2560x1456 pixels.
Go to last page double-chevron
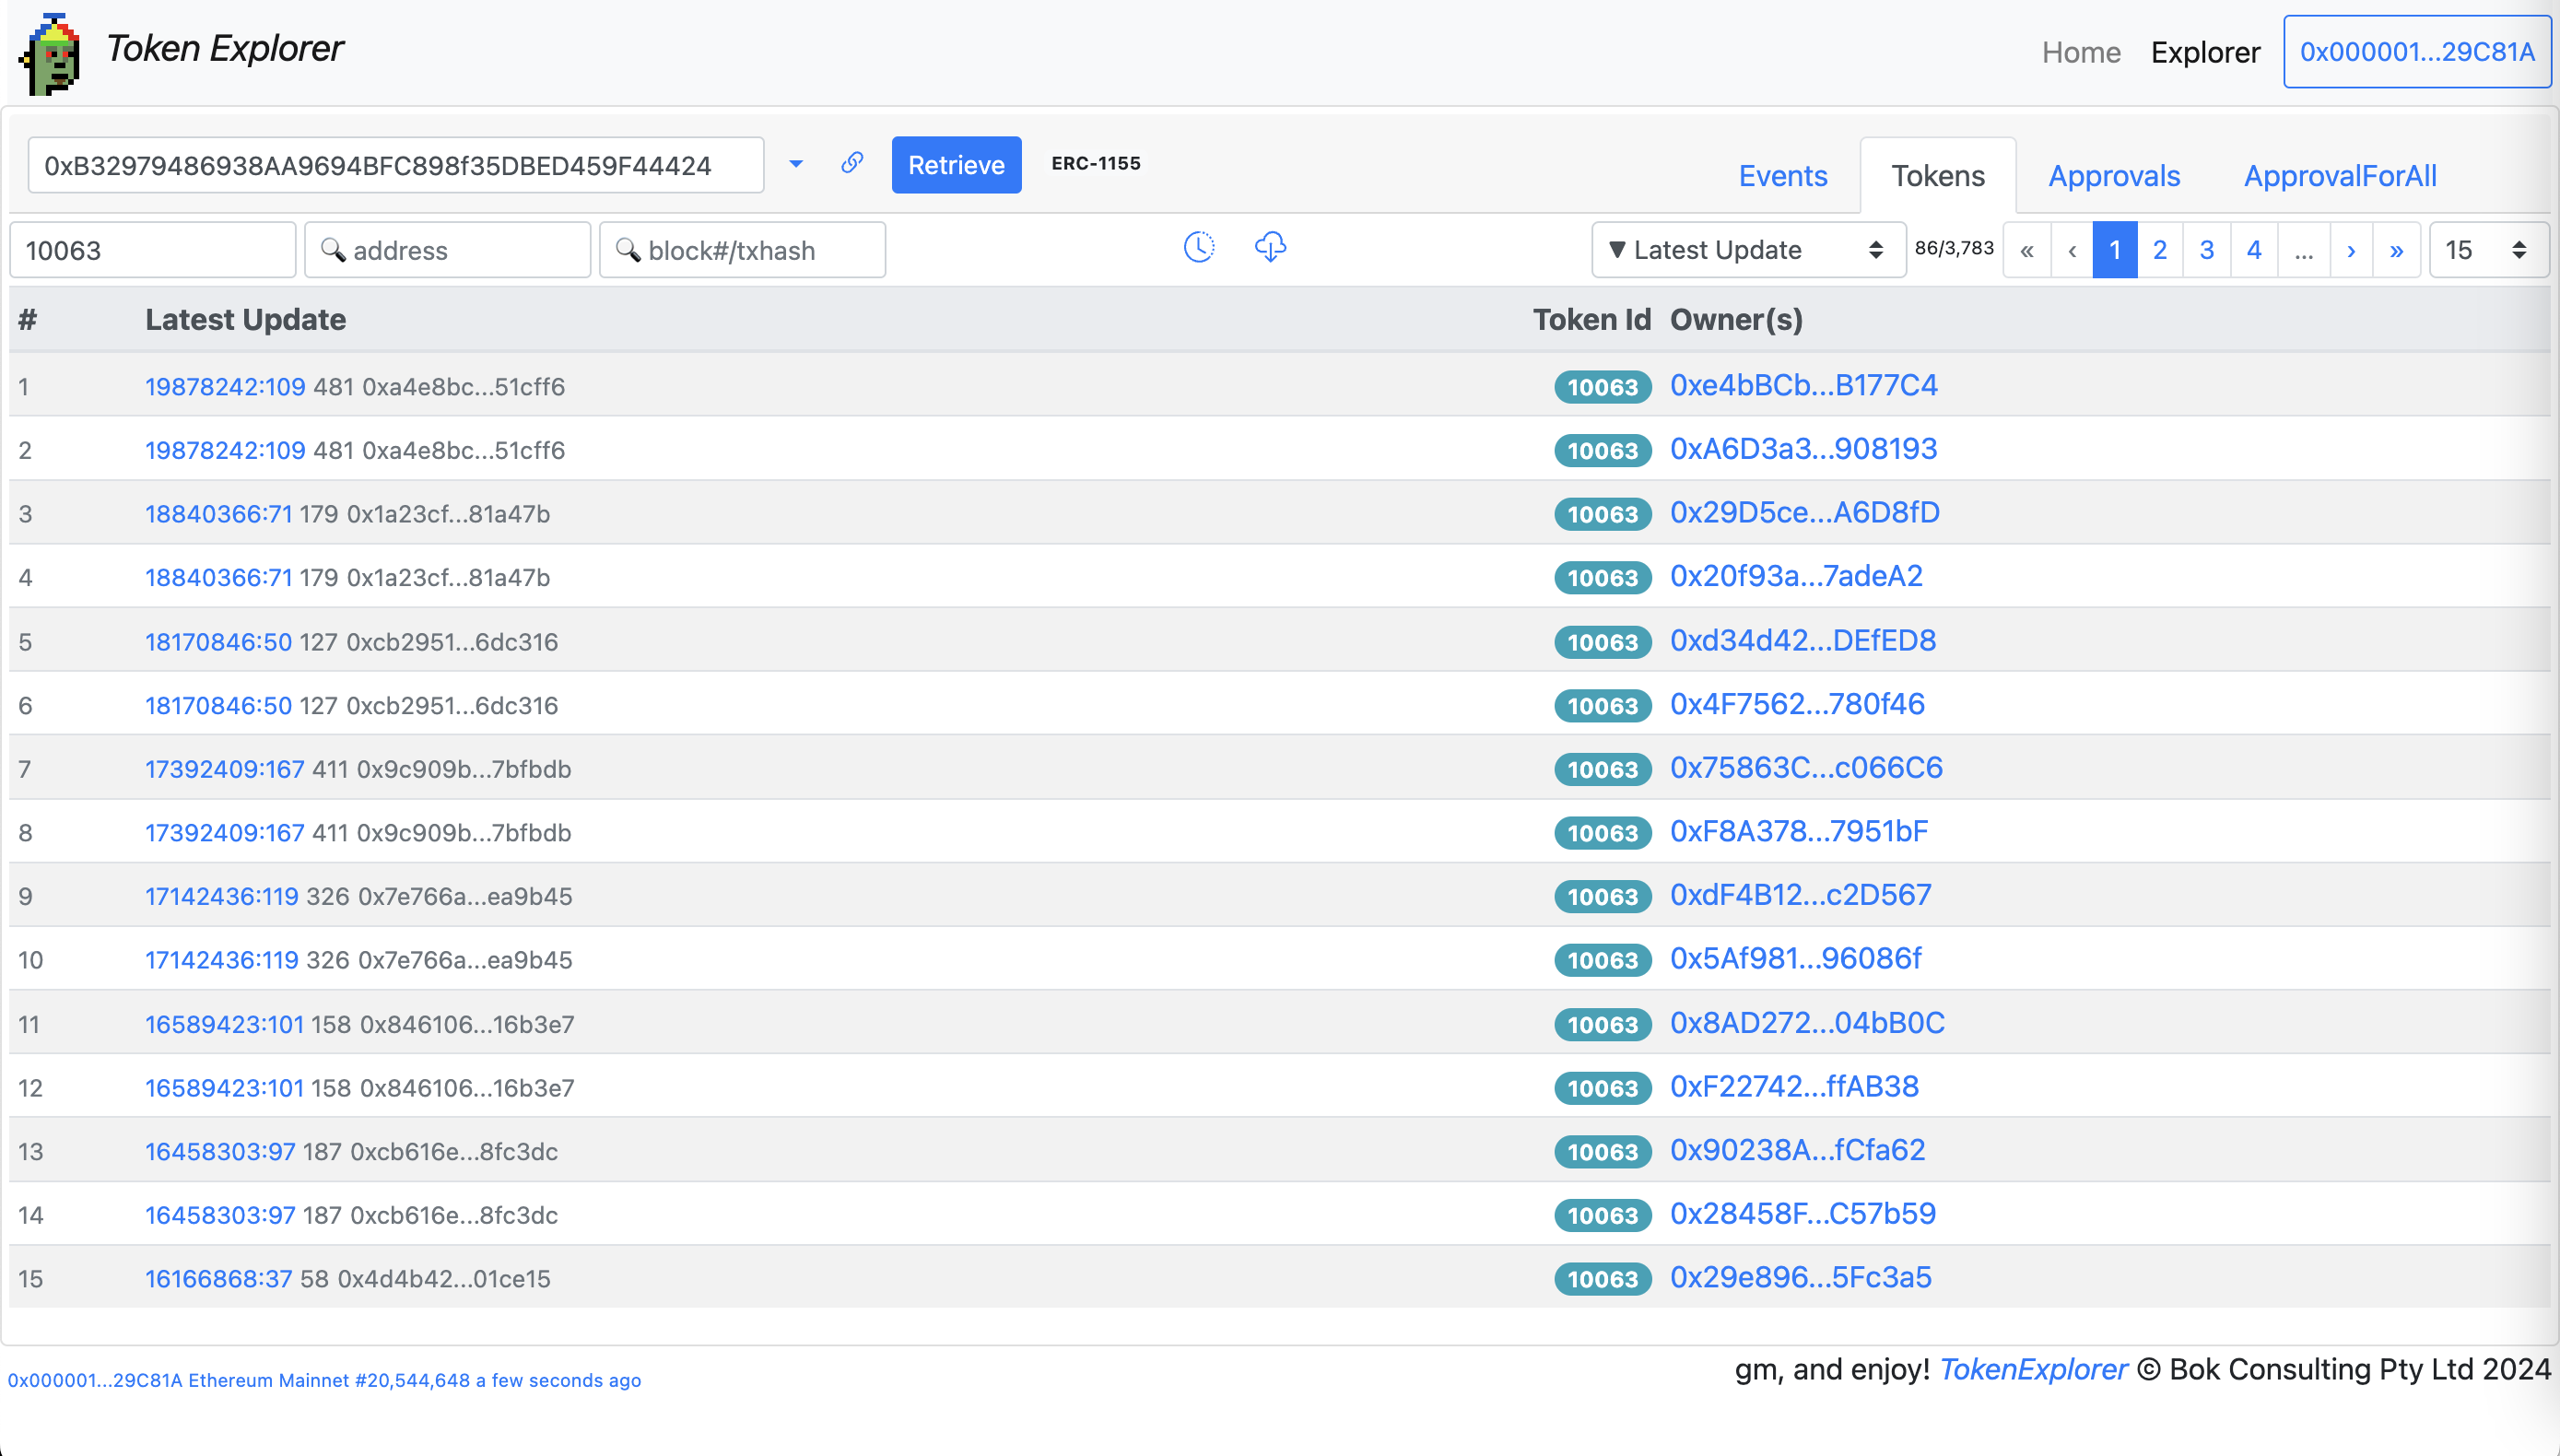[2396, 250]
